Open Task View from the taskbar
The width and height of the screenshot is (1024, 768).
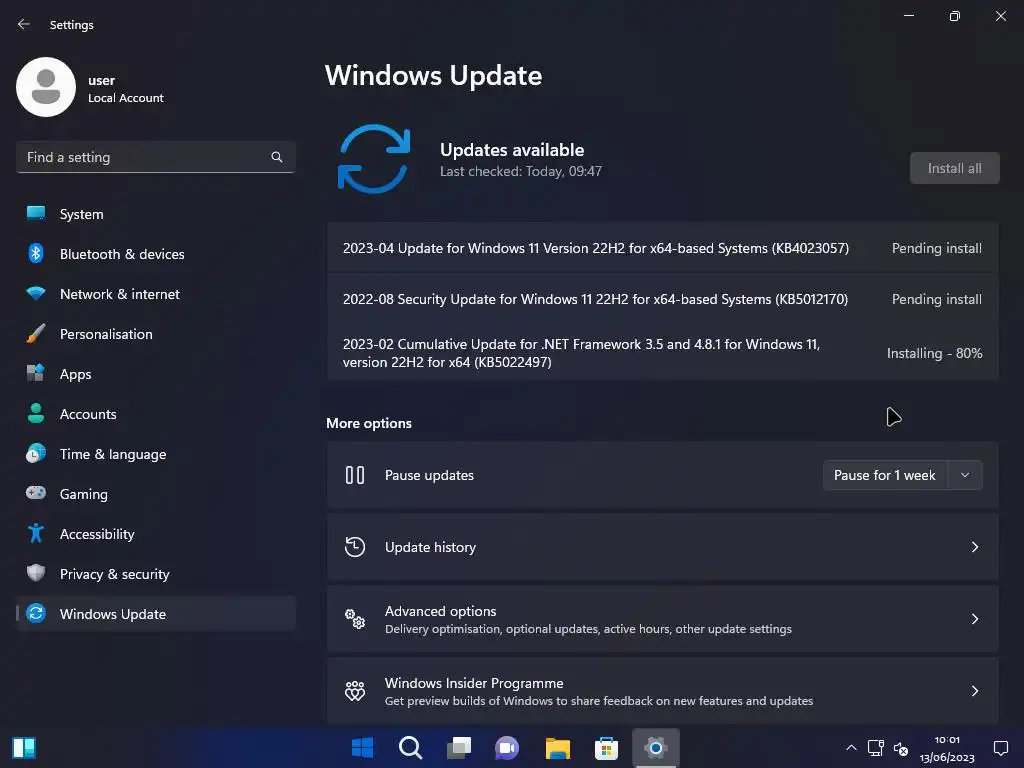click(459, 748)
